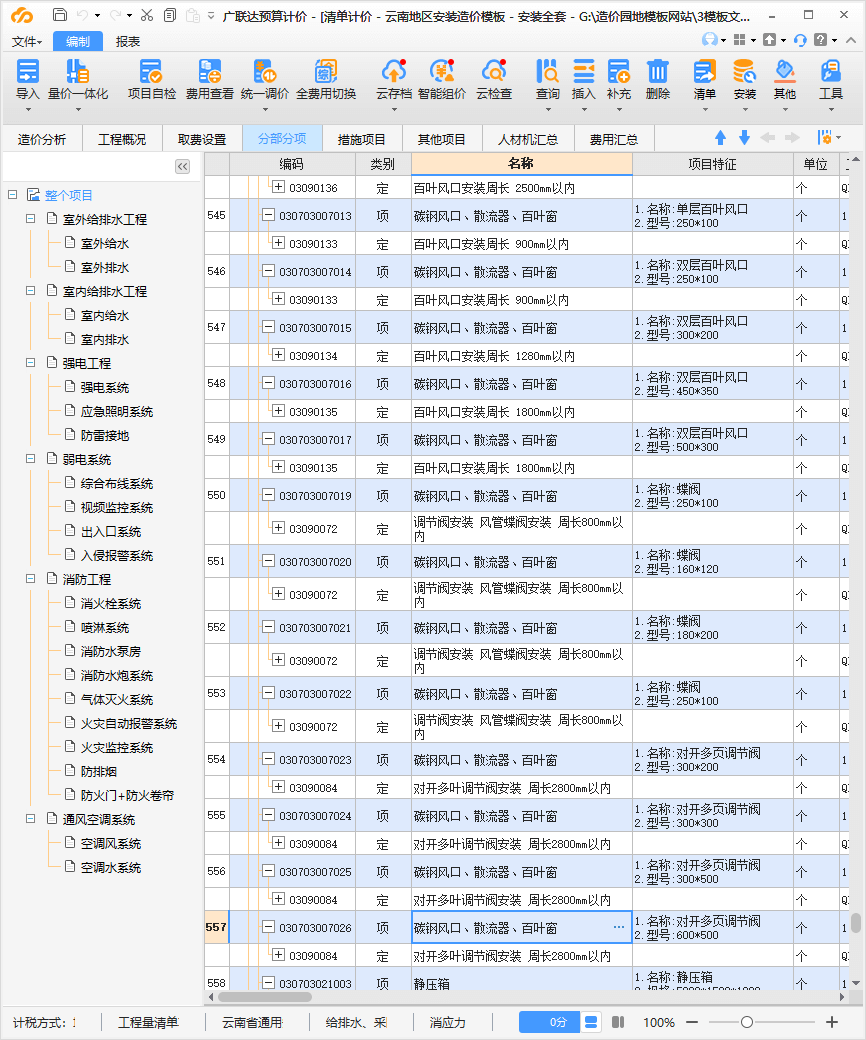Click the zoom in plus button

click(832, 1022)
